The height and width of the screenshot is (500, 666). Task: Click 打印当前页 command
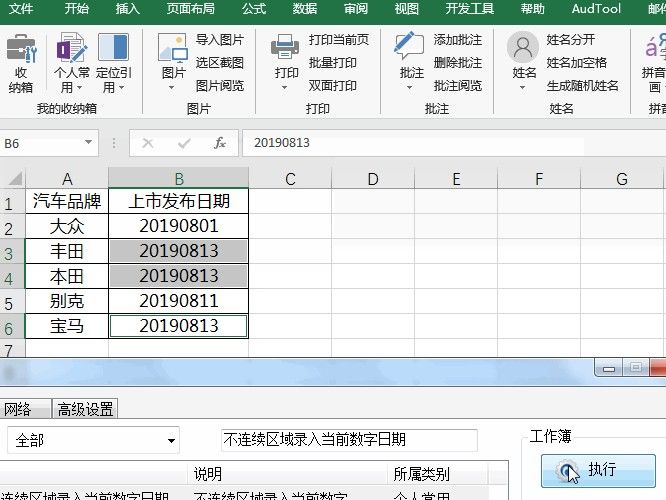tap(339, 40)
